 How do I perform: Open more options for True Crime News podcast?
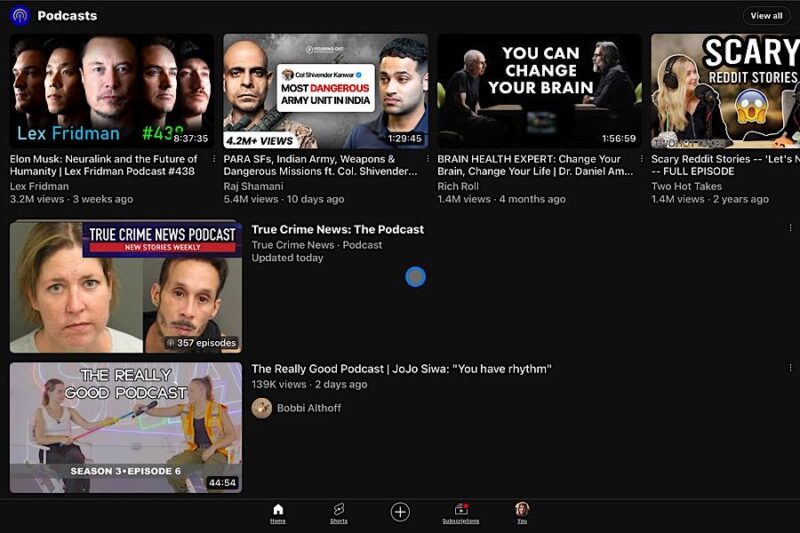790,228
